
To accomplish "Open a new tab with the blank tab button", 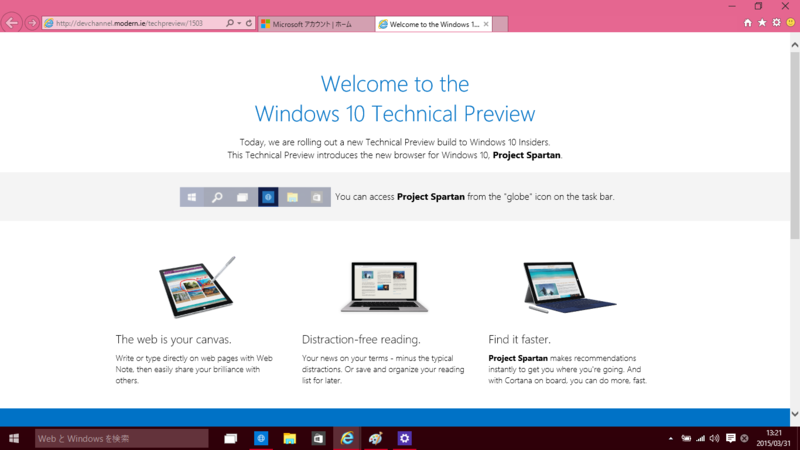I will point(500,24).
